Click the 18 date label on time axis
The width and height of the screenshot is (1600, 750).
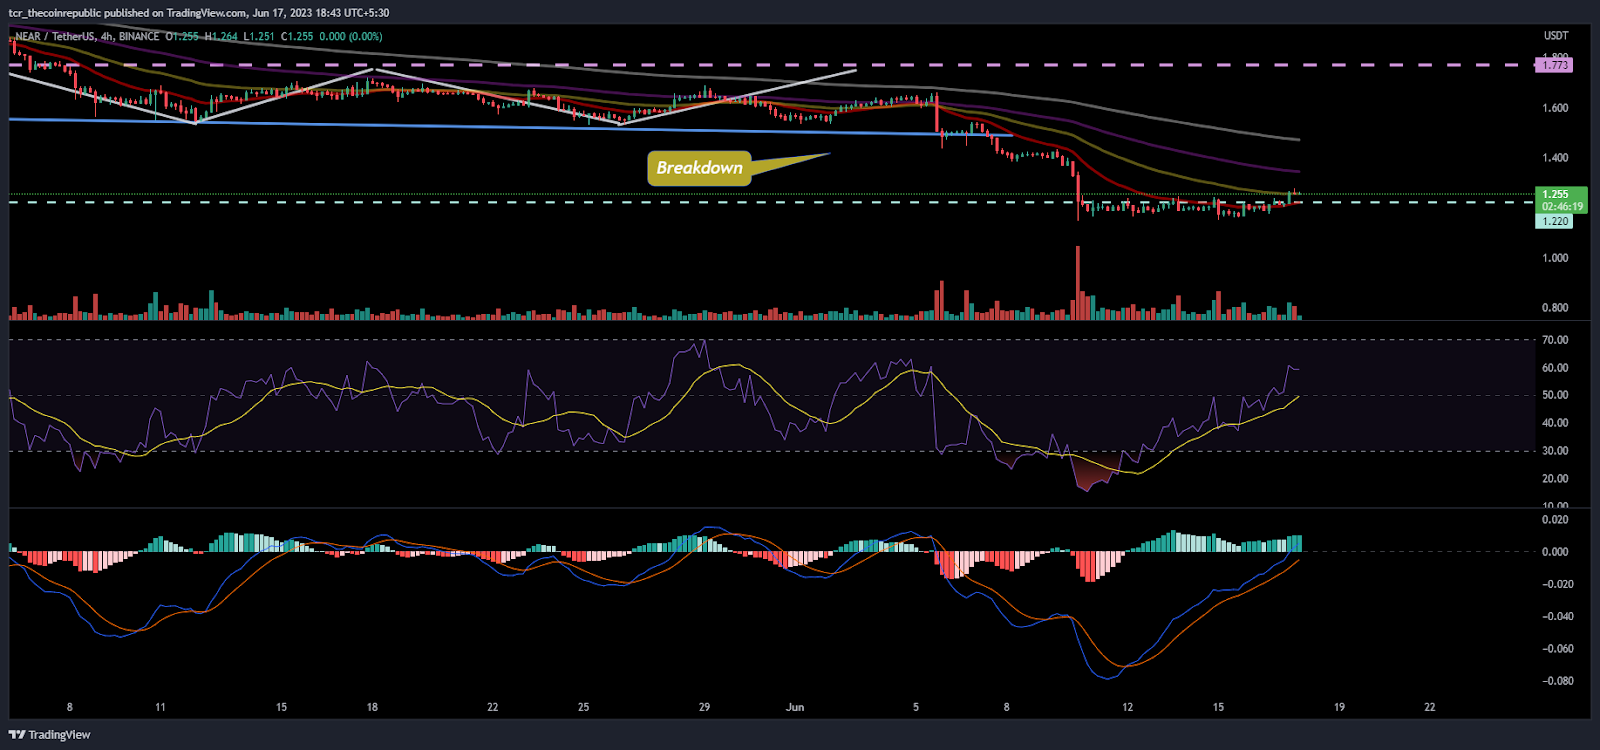[x=372, y=707]
